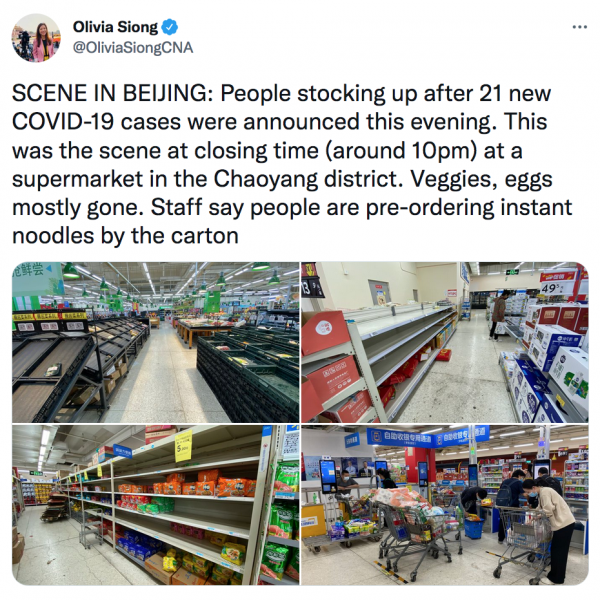Open the empty white shelves photo

tap(445, 342)
